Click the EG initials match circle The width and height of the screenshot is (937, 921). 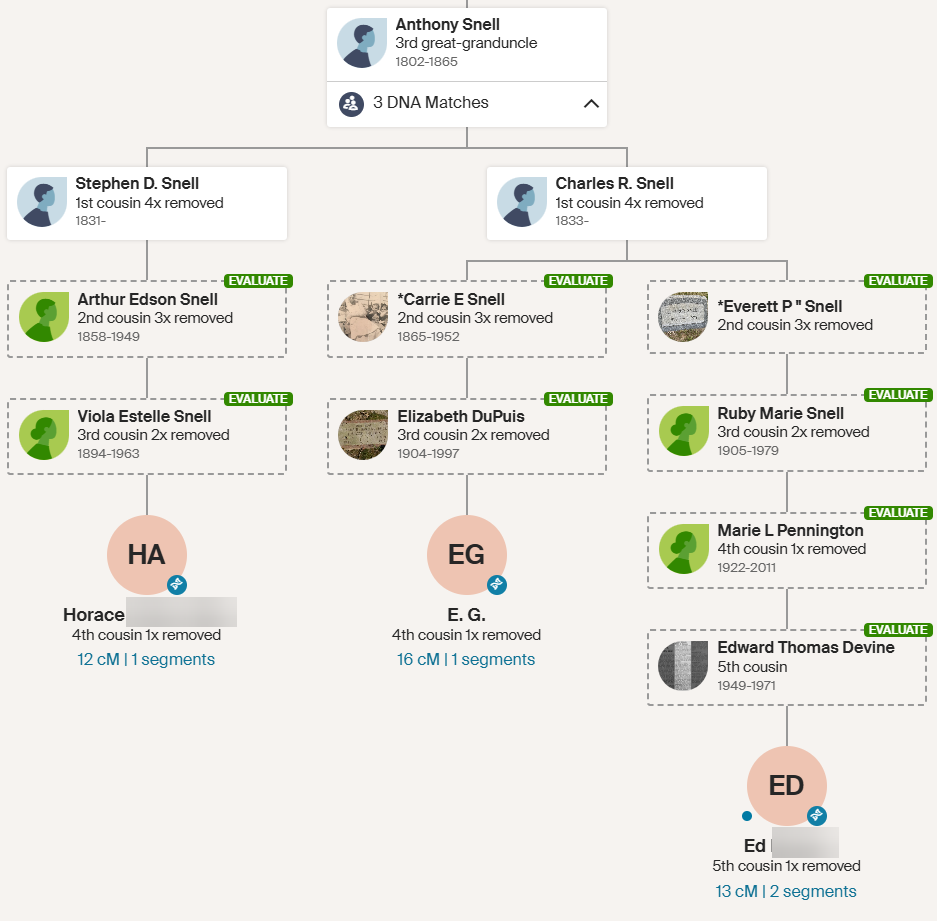466,555
